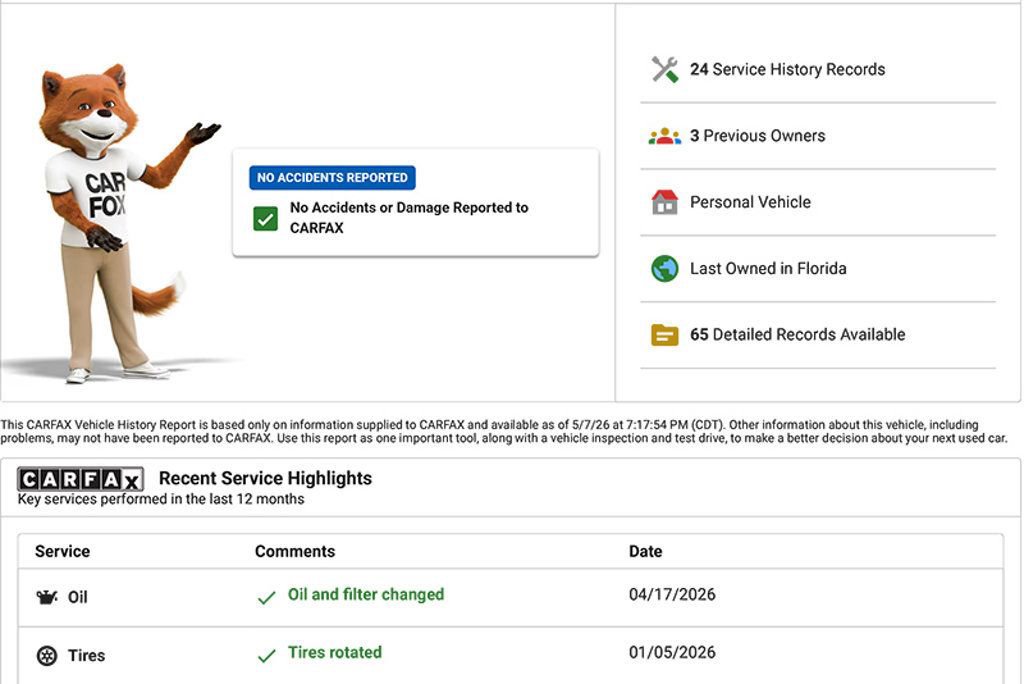Open 3 Previous Owners entry
The width and height of the screenshot is (1024, 684).
[x=758, y=136]
